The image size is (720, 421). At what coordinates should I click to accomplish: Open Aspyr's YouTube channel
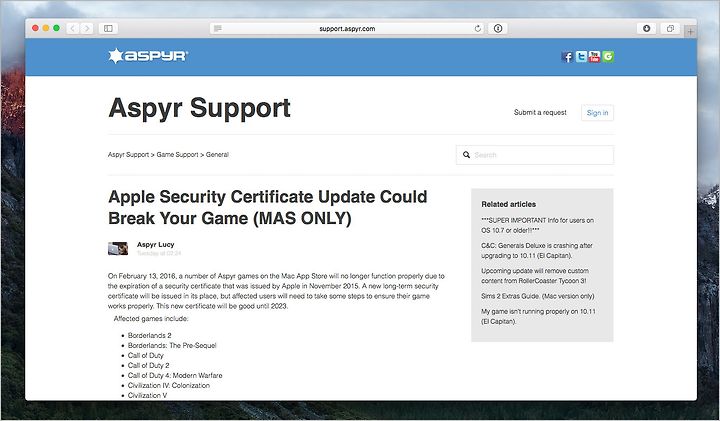click(594, 56)
